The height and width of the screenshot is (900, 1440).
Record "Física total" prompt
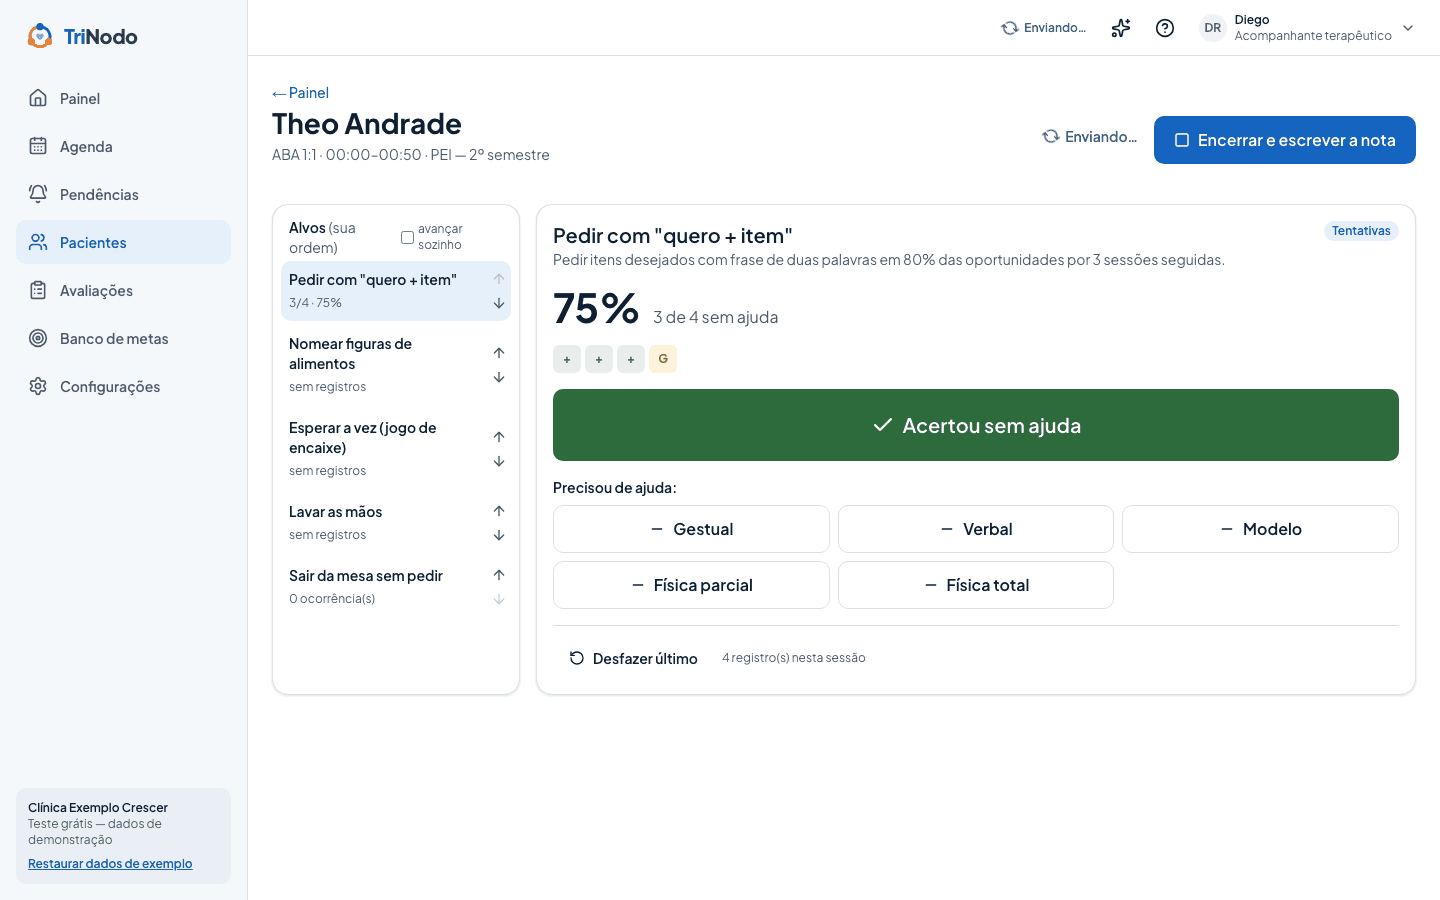point(976,585)
